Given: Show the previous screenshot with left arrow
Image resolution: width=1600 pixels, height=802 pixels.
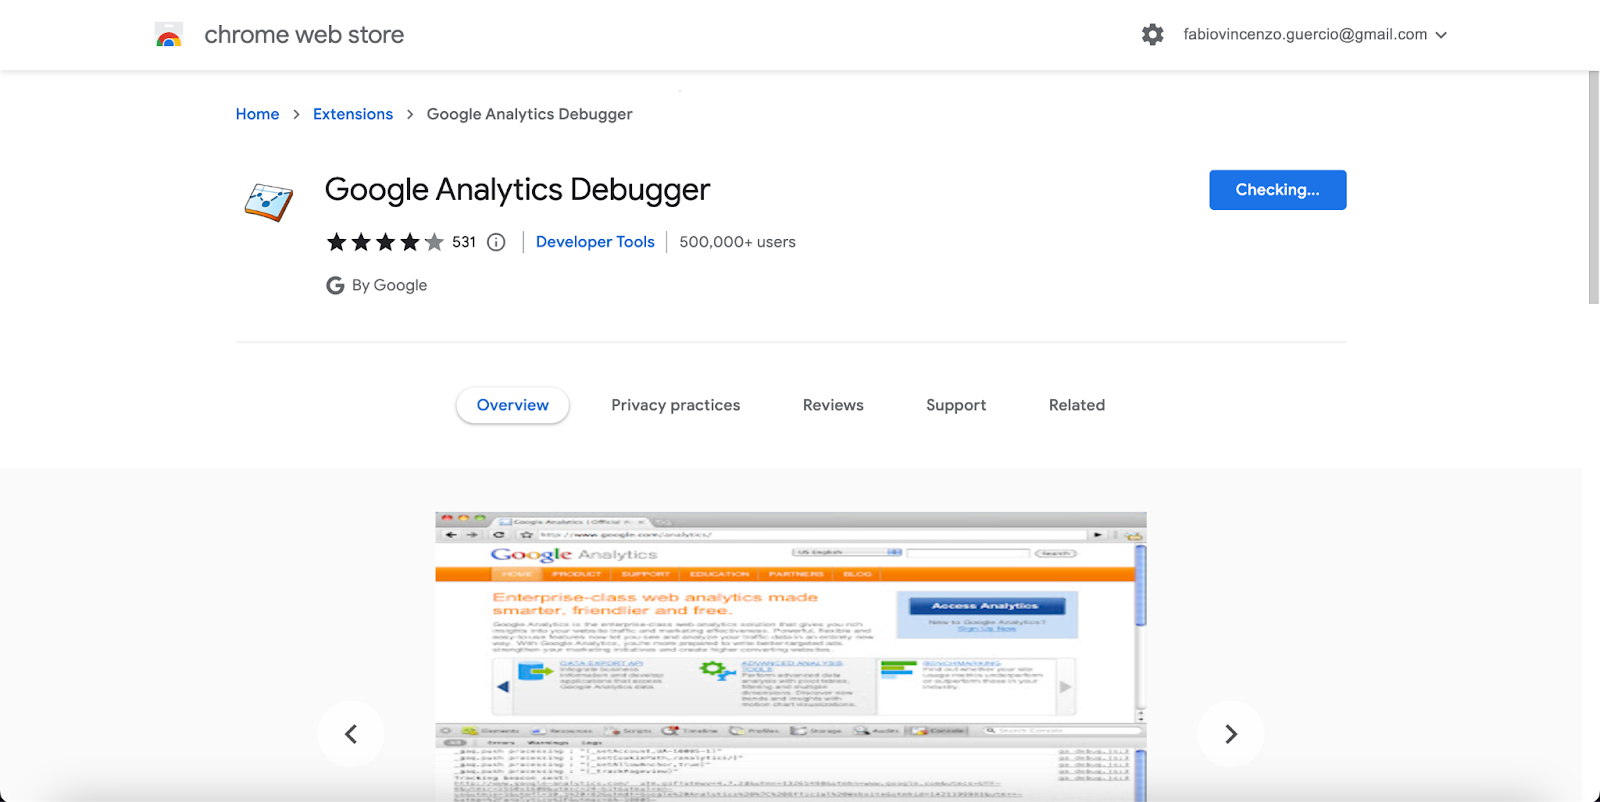Looking at the screenshot, I should point(351,734).
